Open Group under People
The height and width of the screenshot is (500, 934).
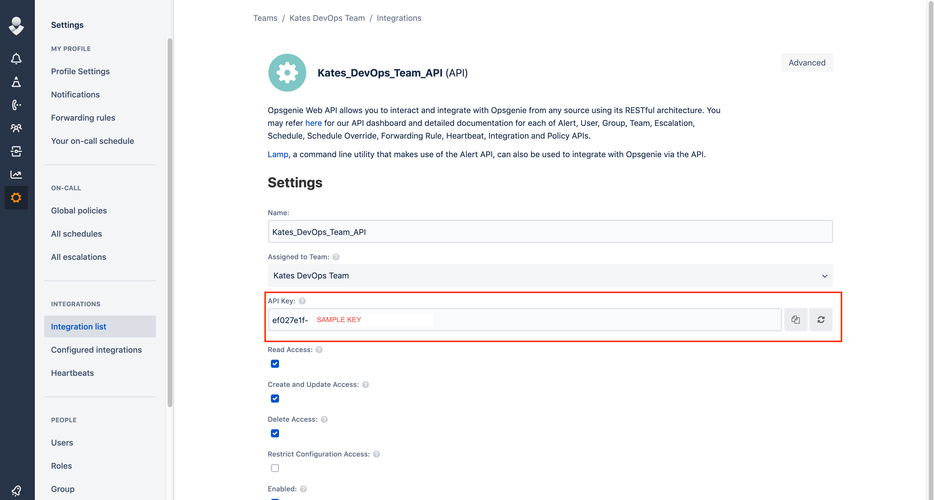click(x=63, y=489)
